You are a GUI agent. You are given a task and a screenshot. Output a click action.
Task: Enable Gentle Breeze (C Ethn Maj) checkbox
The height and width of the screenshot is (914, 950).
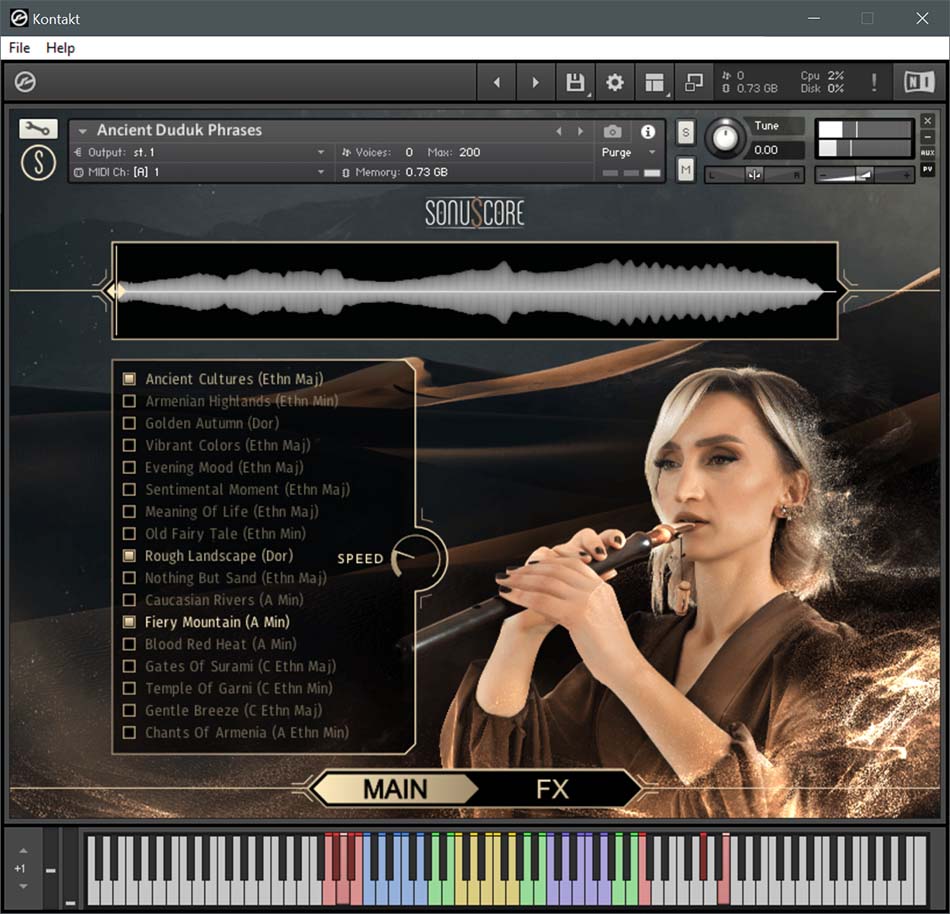coord(129,710)
